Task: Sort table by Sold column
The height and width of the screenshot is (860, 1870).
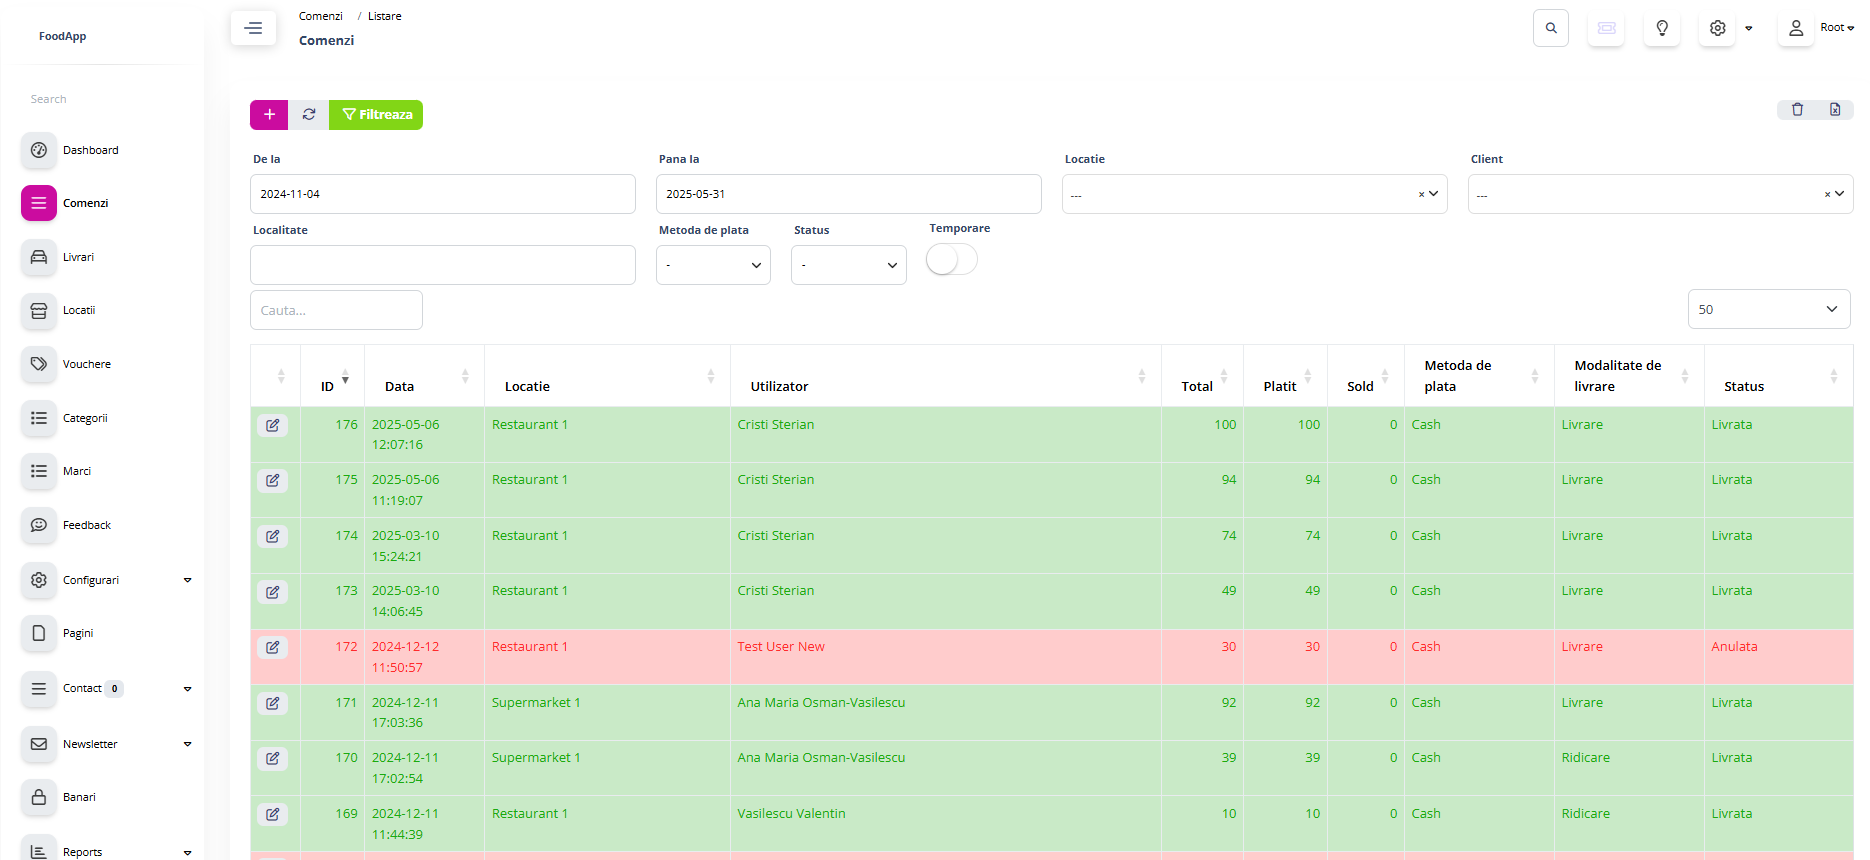Action: pyautogui.click(x=1366, y=377)
